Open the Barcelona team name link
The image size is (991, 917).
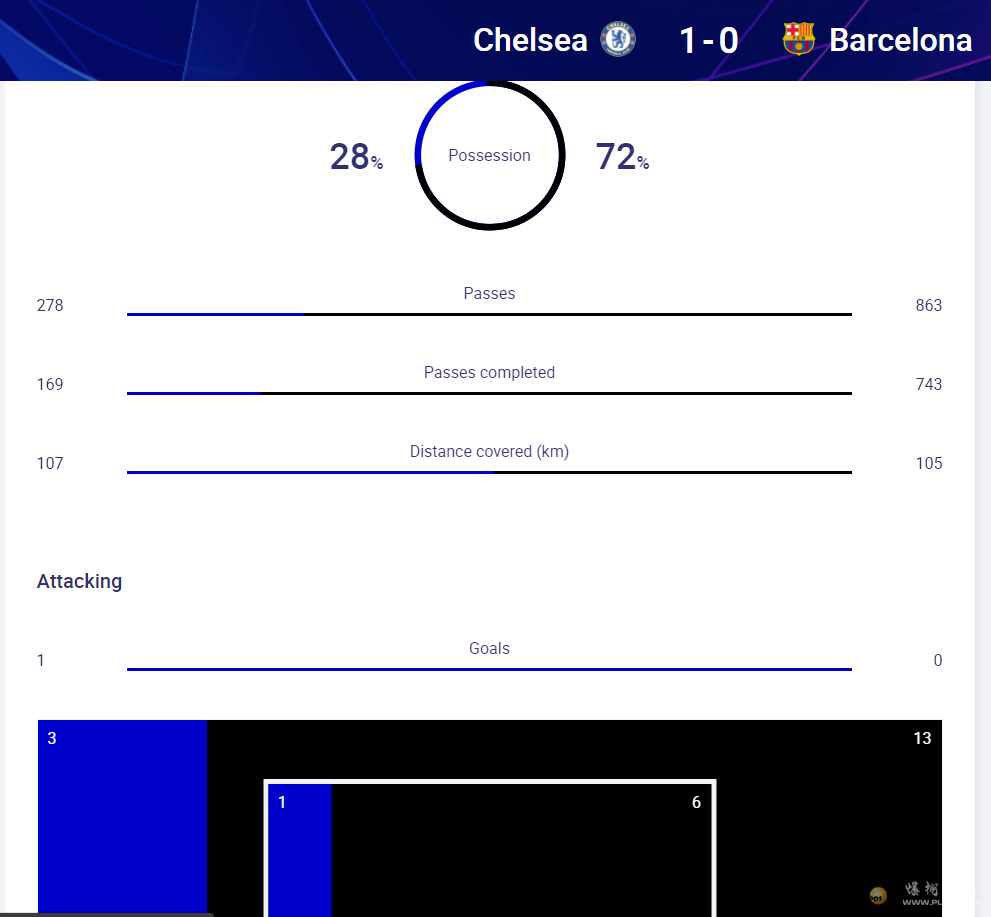click(900, 40)
